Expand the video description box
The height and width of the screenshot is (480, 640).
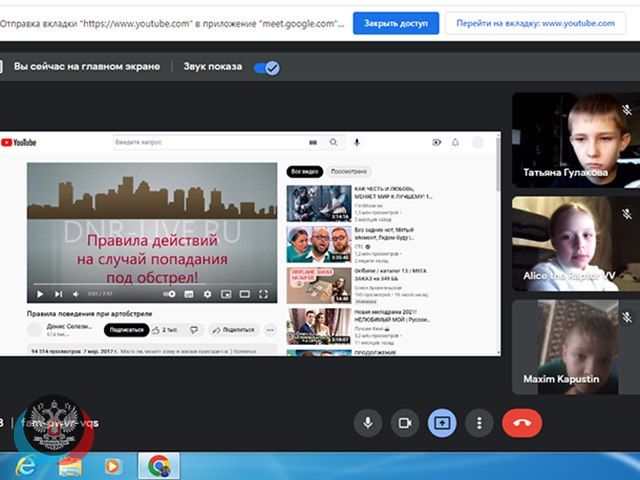[152, 350]
